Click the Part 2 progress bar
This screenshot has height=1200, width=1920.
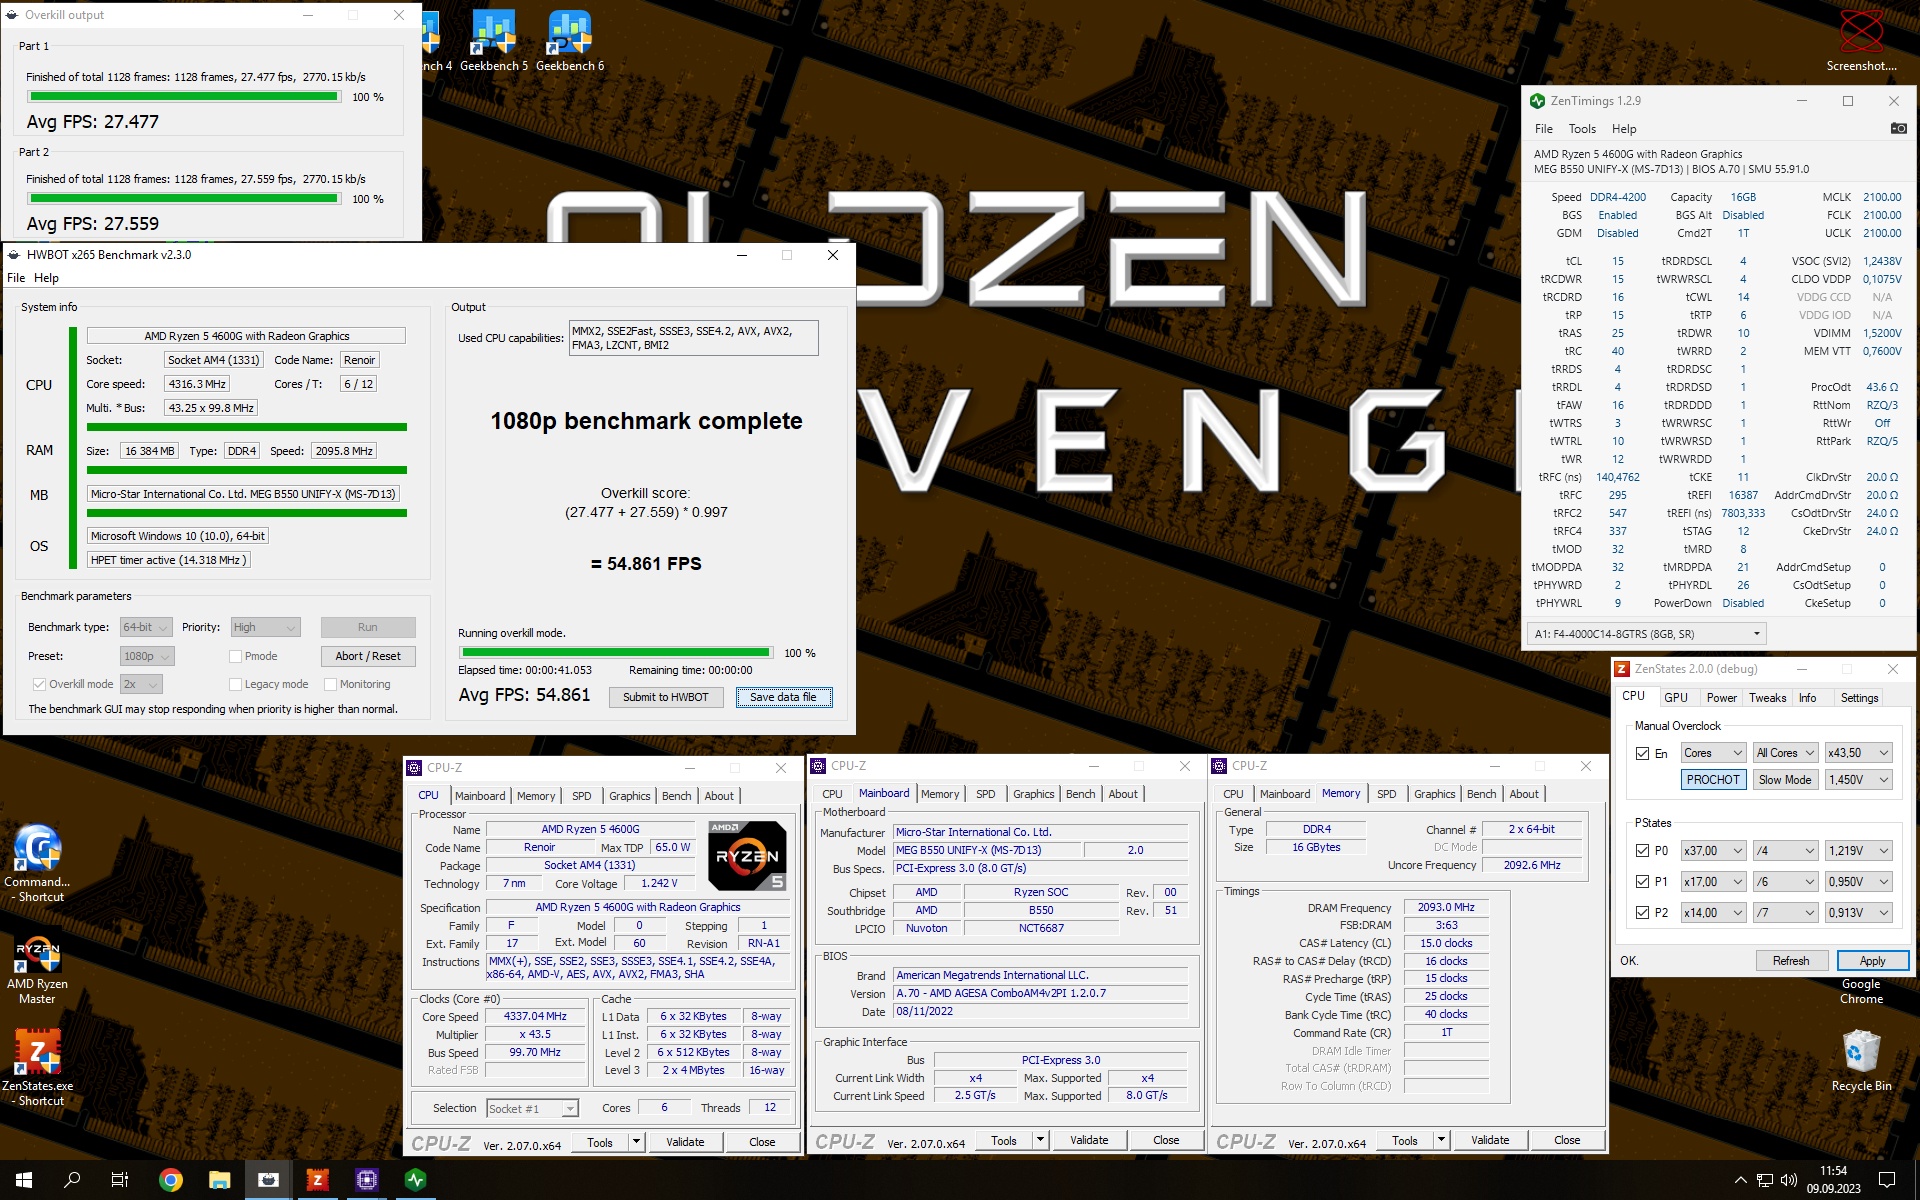[x=184, y=199]
